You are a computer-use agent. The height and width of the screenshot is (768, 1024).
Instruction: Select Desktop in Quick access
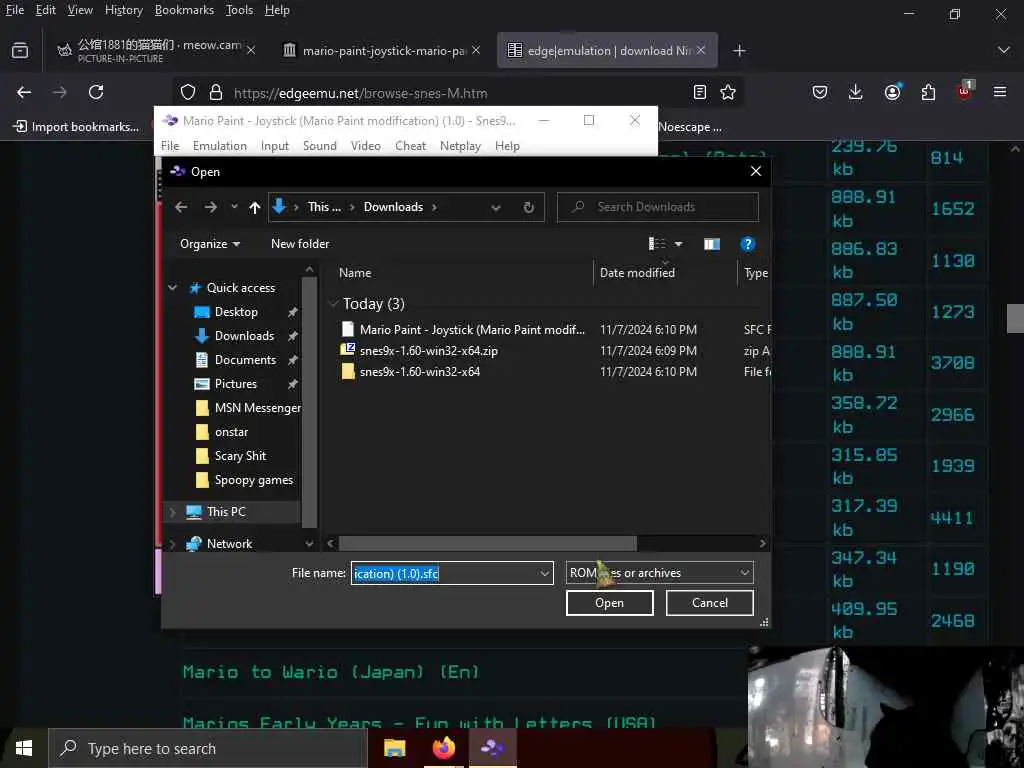(x=236, y=312)
